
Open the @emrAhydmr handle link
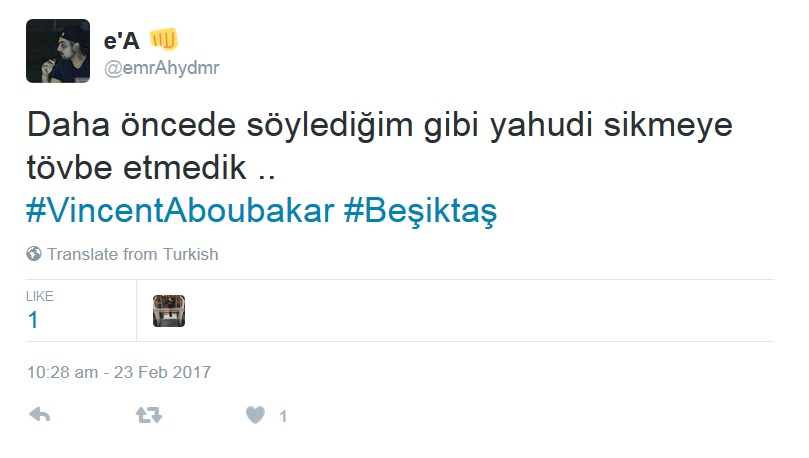tap(161, 68)
